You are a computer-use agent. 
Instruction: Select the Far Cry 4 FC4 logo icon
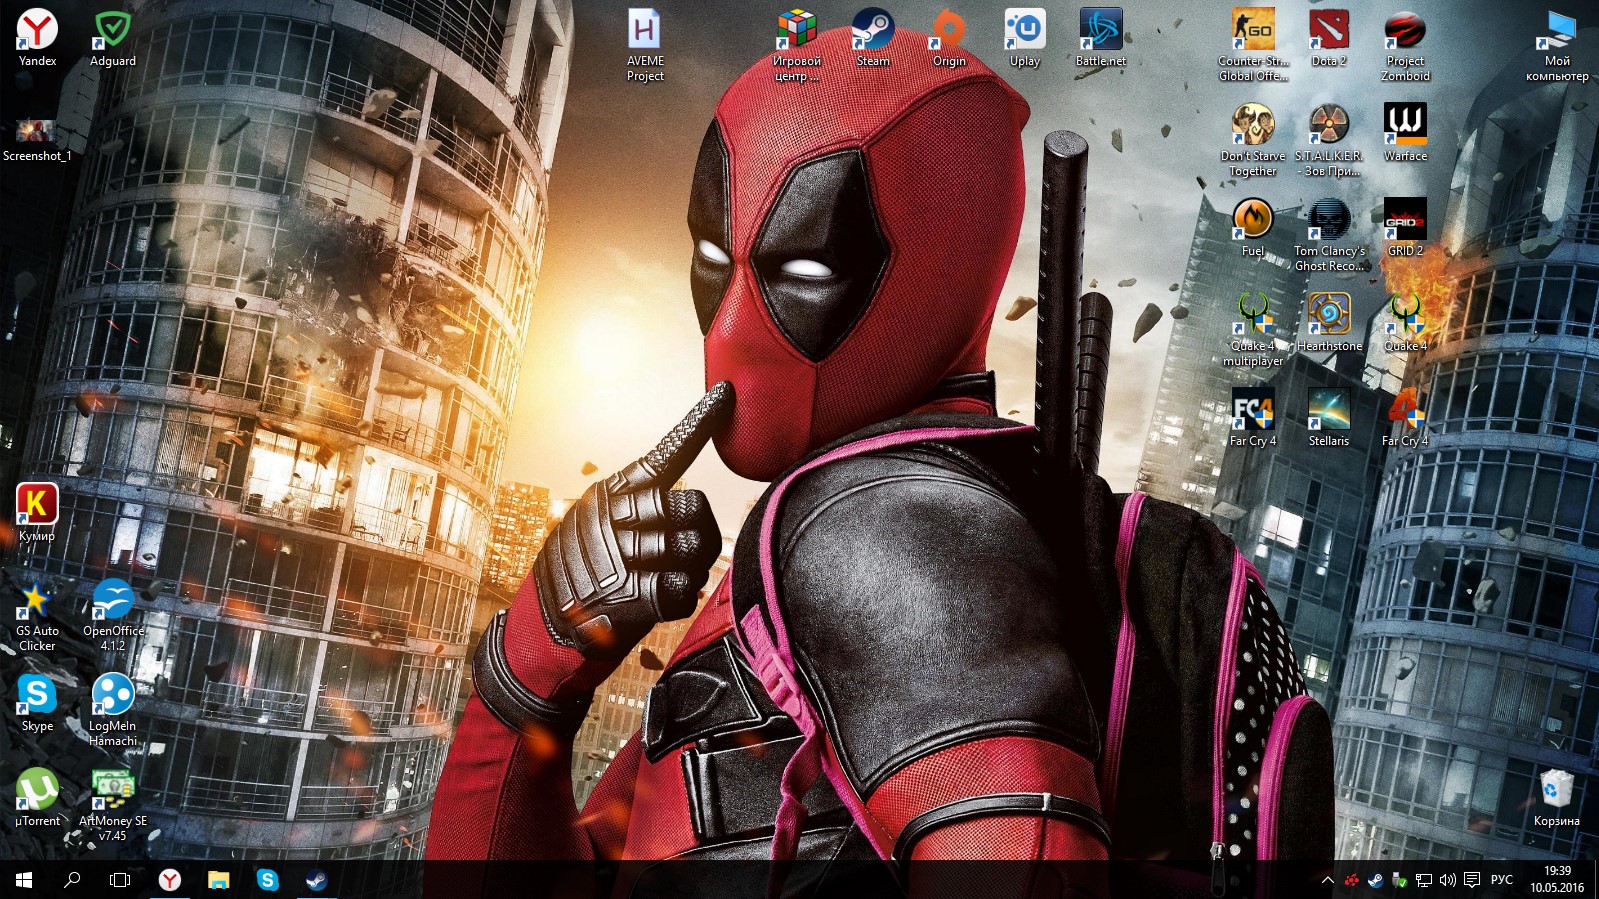click(1253, 418)
